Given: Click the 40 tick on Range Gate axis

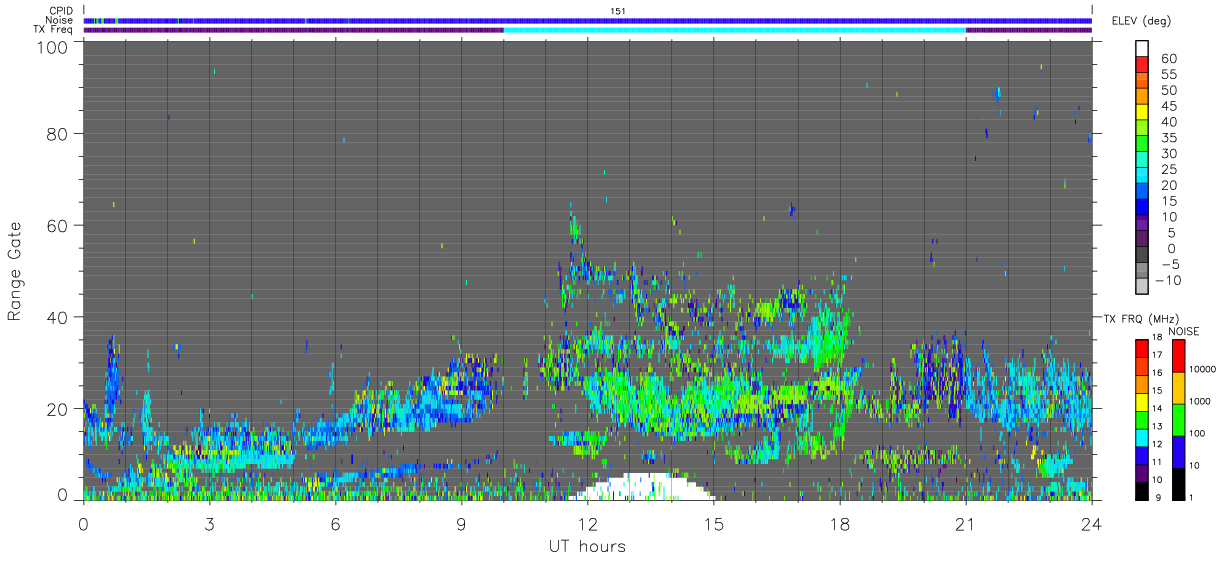Looking at the screenshot, I should tap(58, 317).
